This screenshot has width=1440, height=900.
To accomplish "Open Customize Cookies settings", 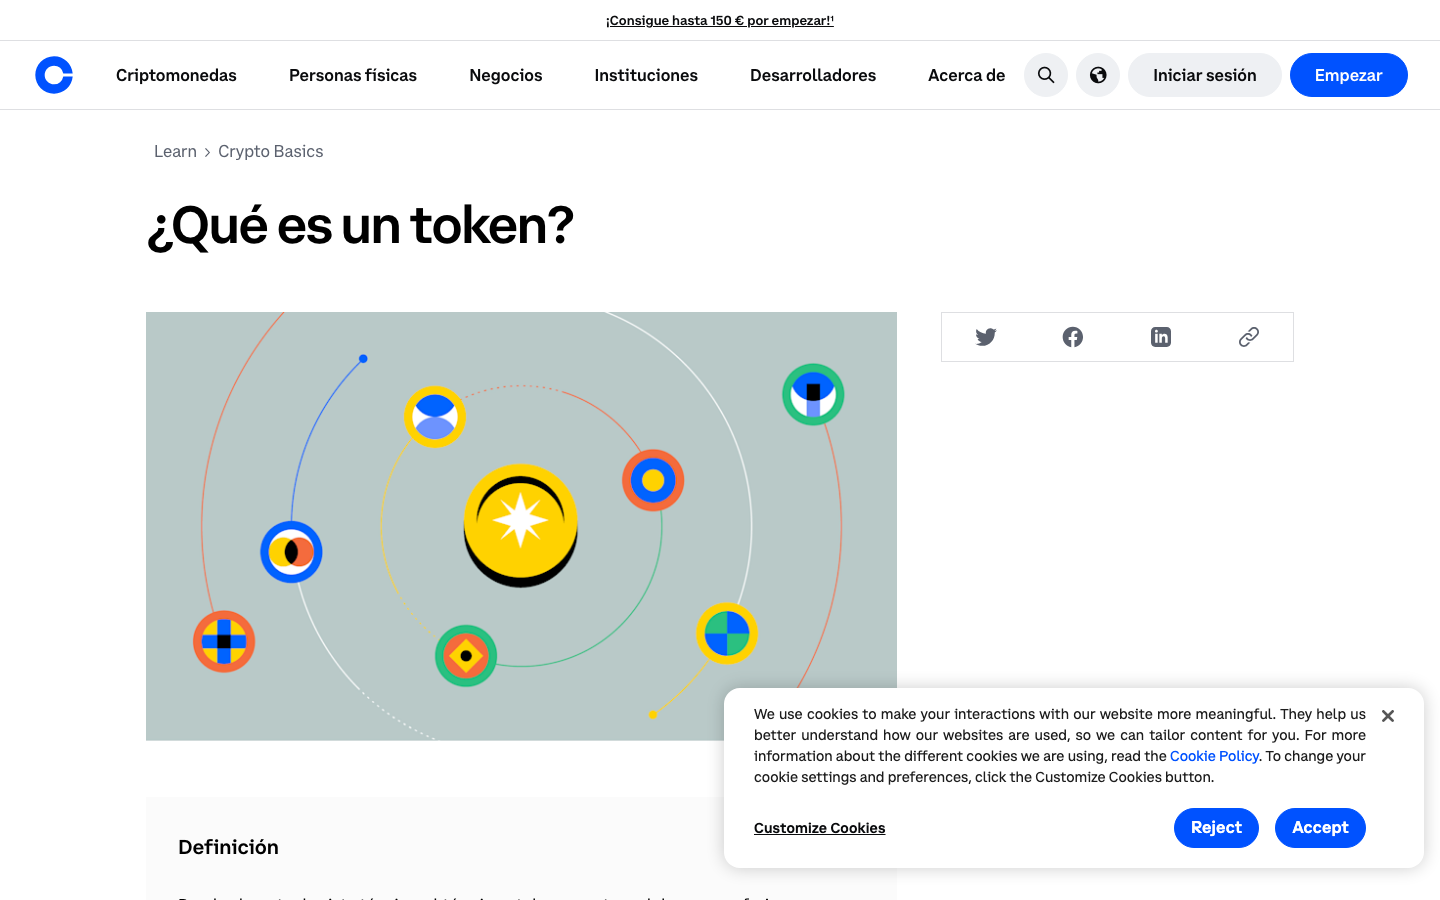I will 819,827.
